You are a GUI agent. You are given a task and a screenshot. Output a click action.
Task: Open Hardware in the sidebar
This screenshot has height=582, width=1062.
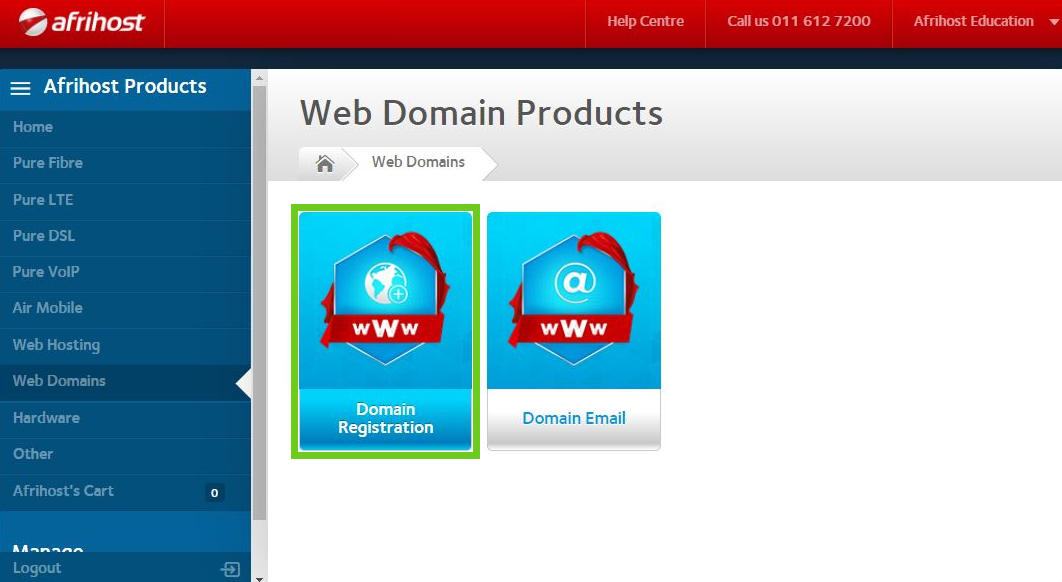tap(46, 418)
